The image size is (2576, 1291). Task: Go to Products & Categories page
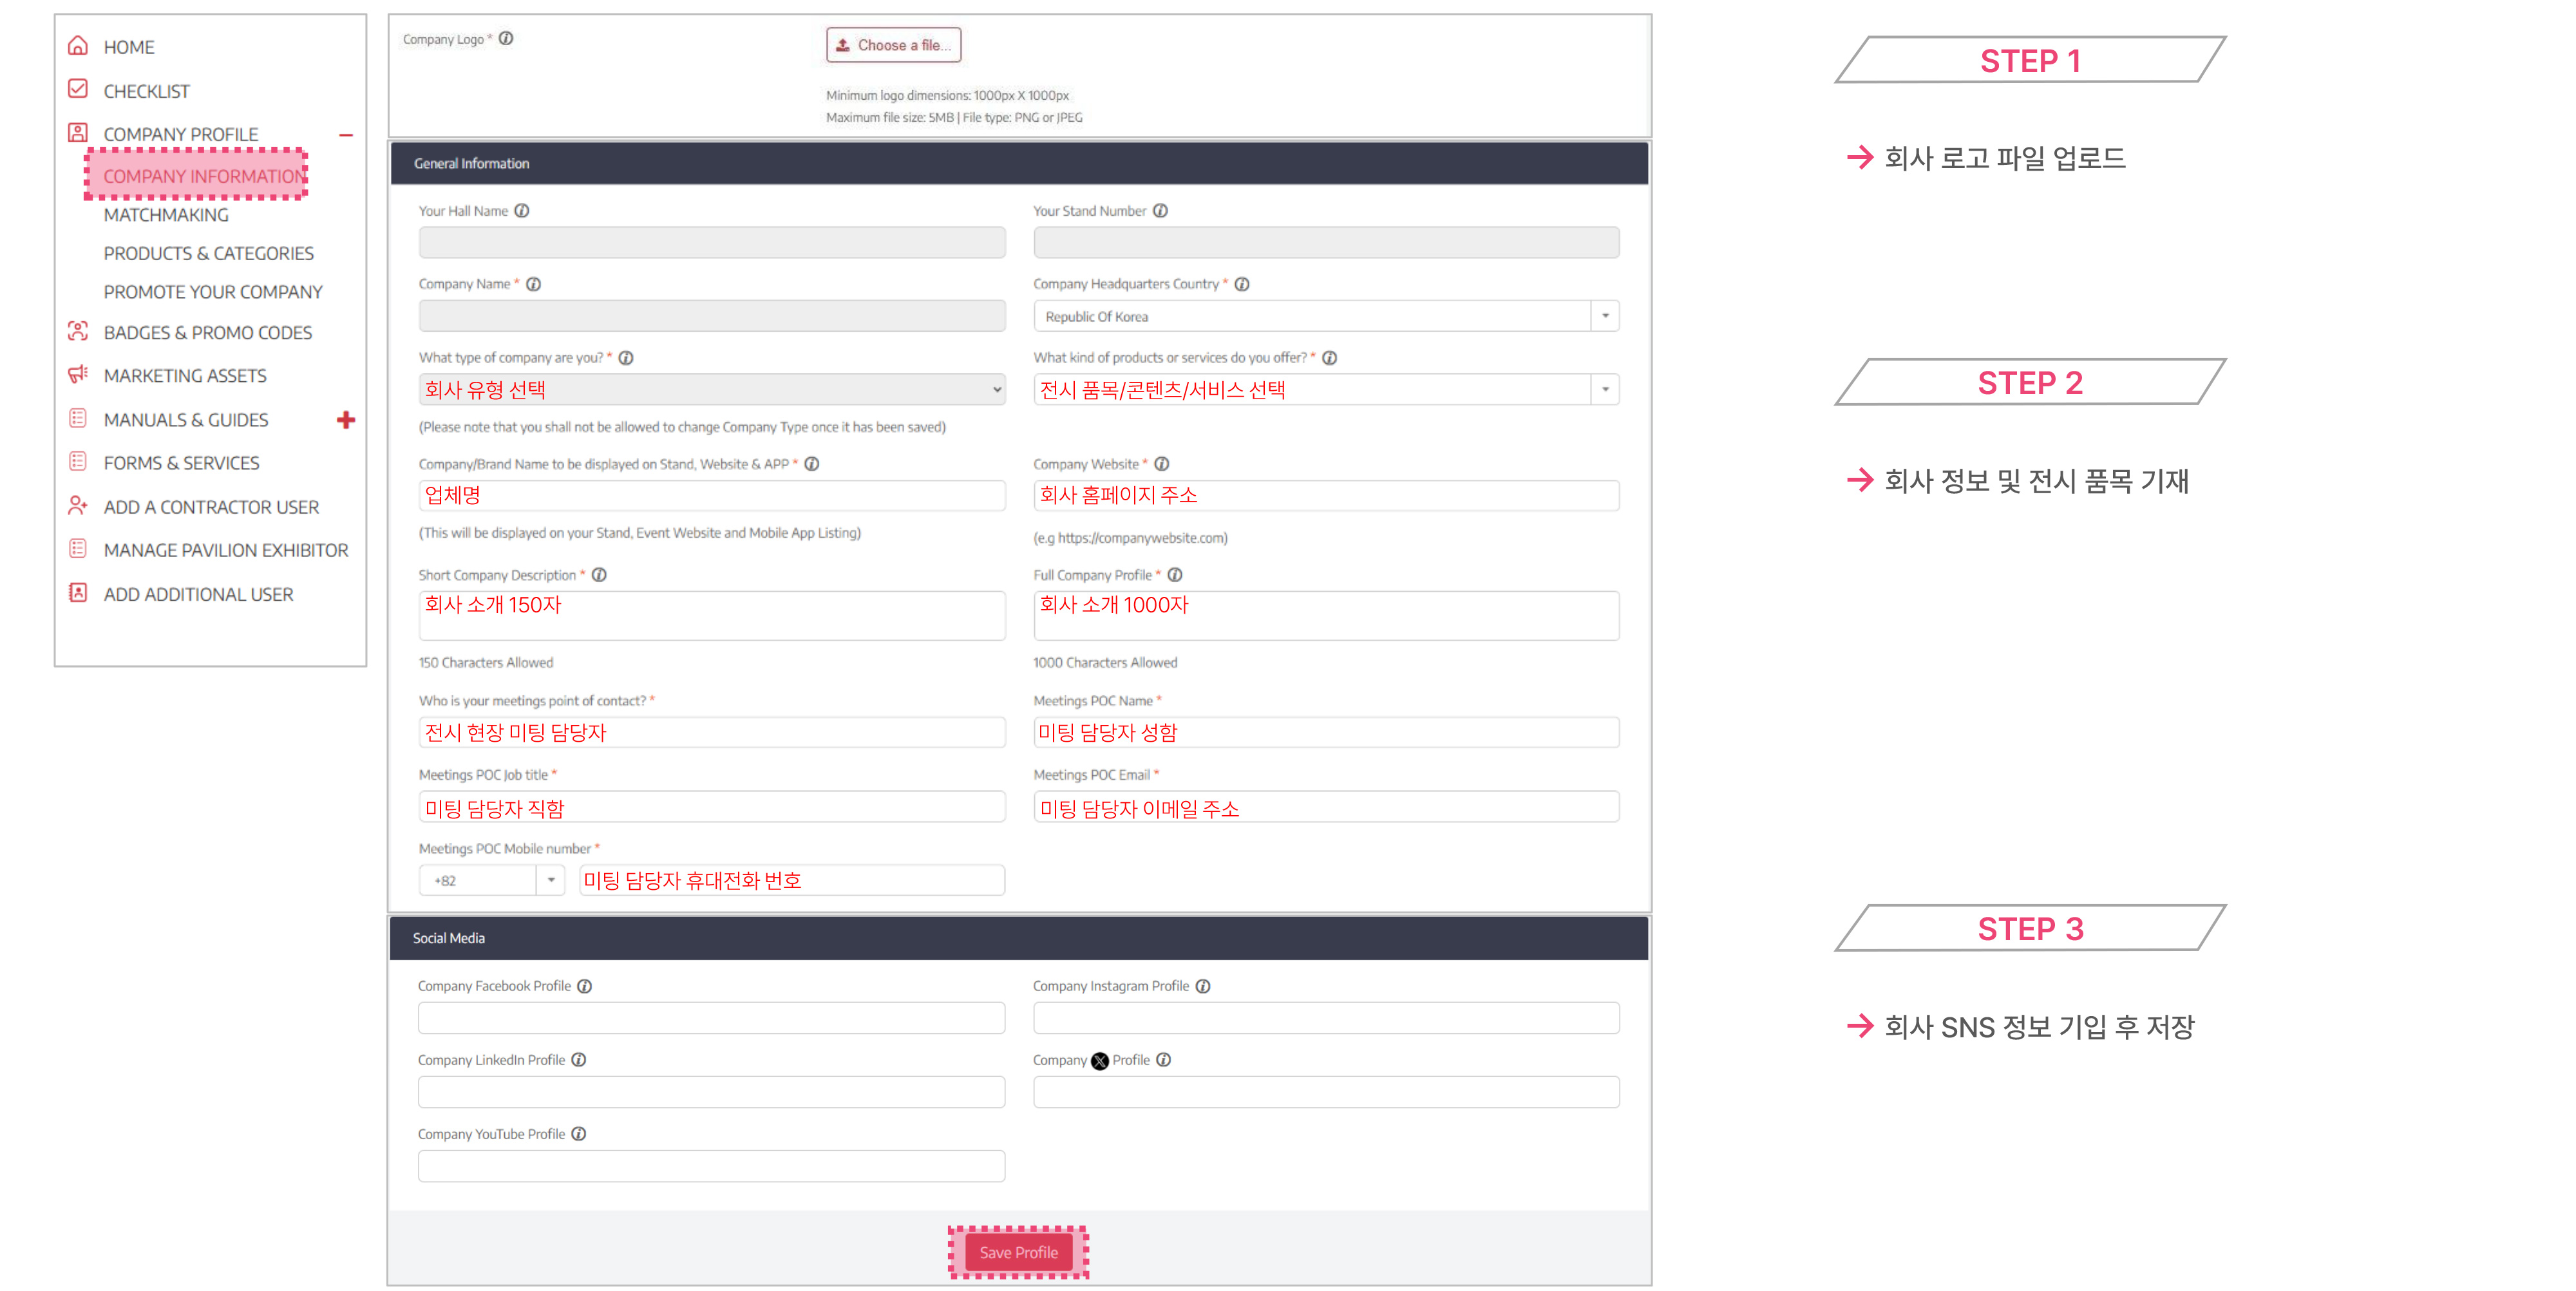(x=208, y=254)
